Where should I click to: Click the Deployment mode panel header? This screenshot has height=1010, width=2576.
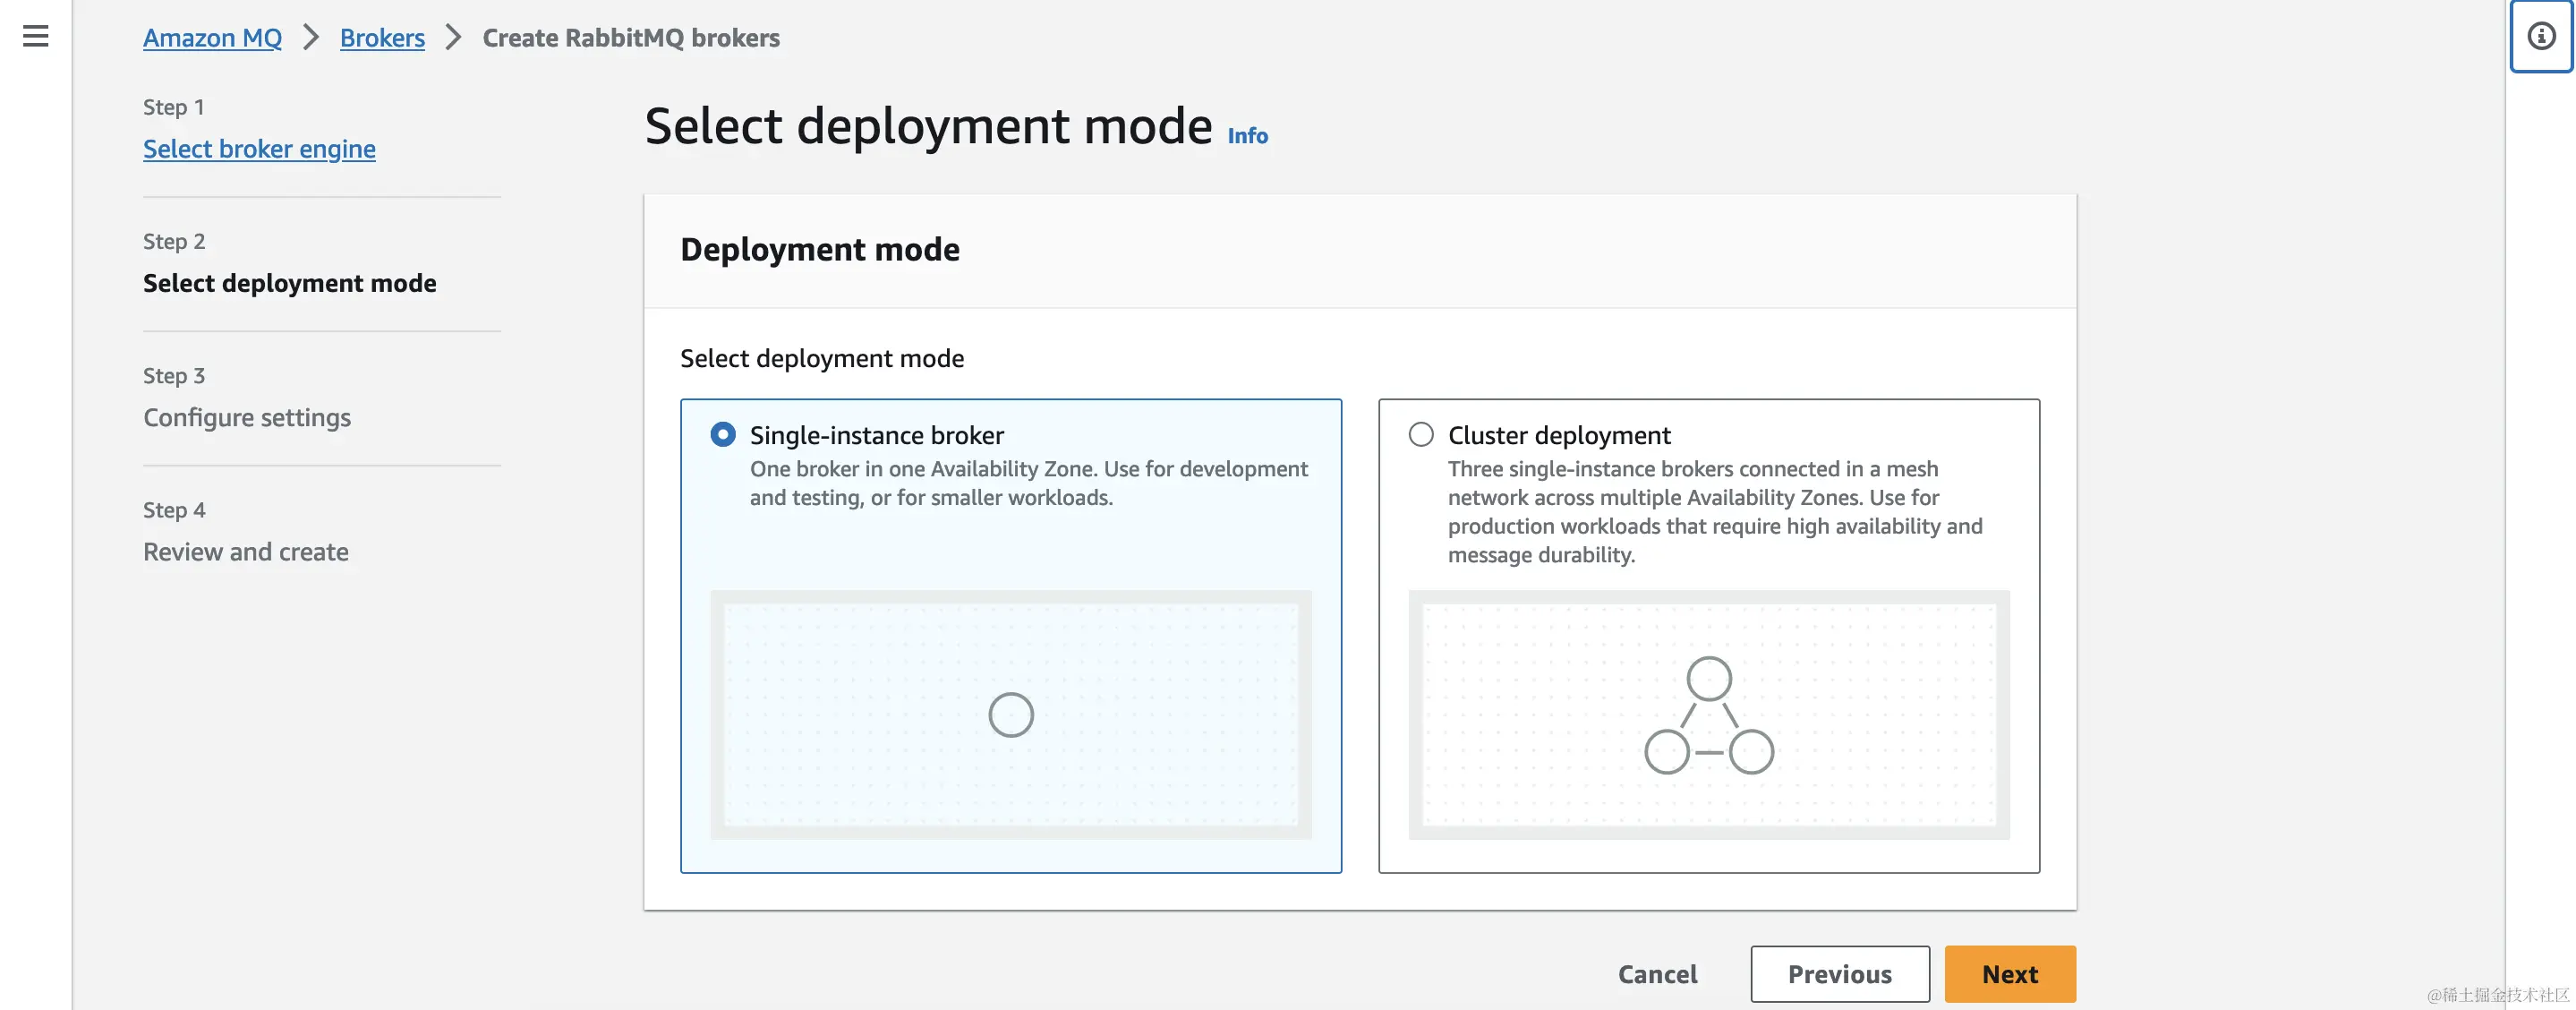point(820,249)
